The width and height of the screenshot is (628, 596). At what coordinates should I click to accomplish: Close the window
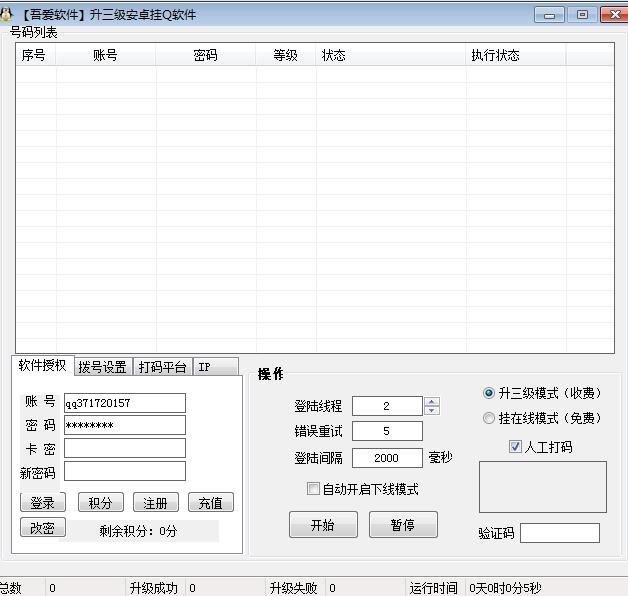point(614,15)
